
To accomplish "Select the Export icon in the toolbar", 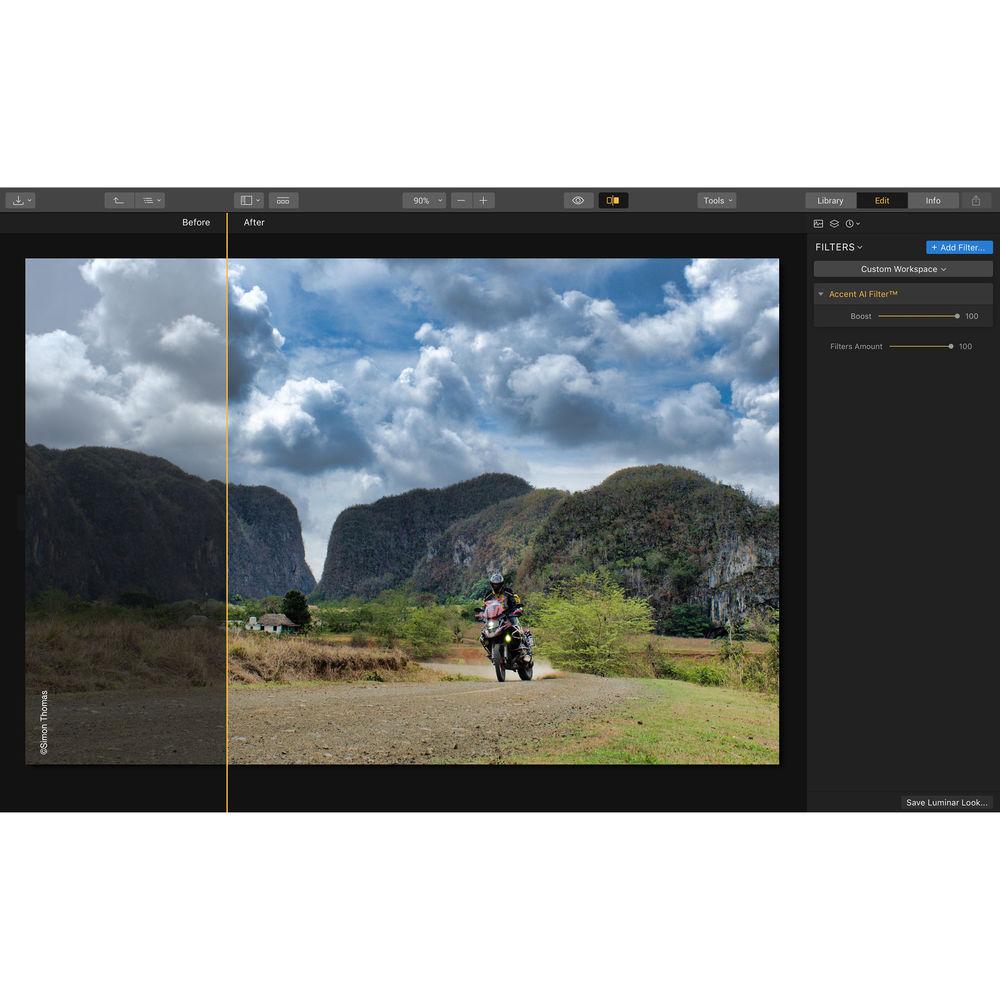I will coord(20,200).
